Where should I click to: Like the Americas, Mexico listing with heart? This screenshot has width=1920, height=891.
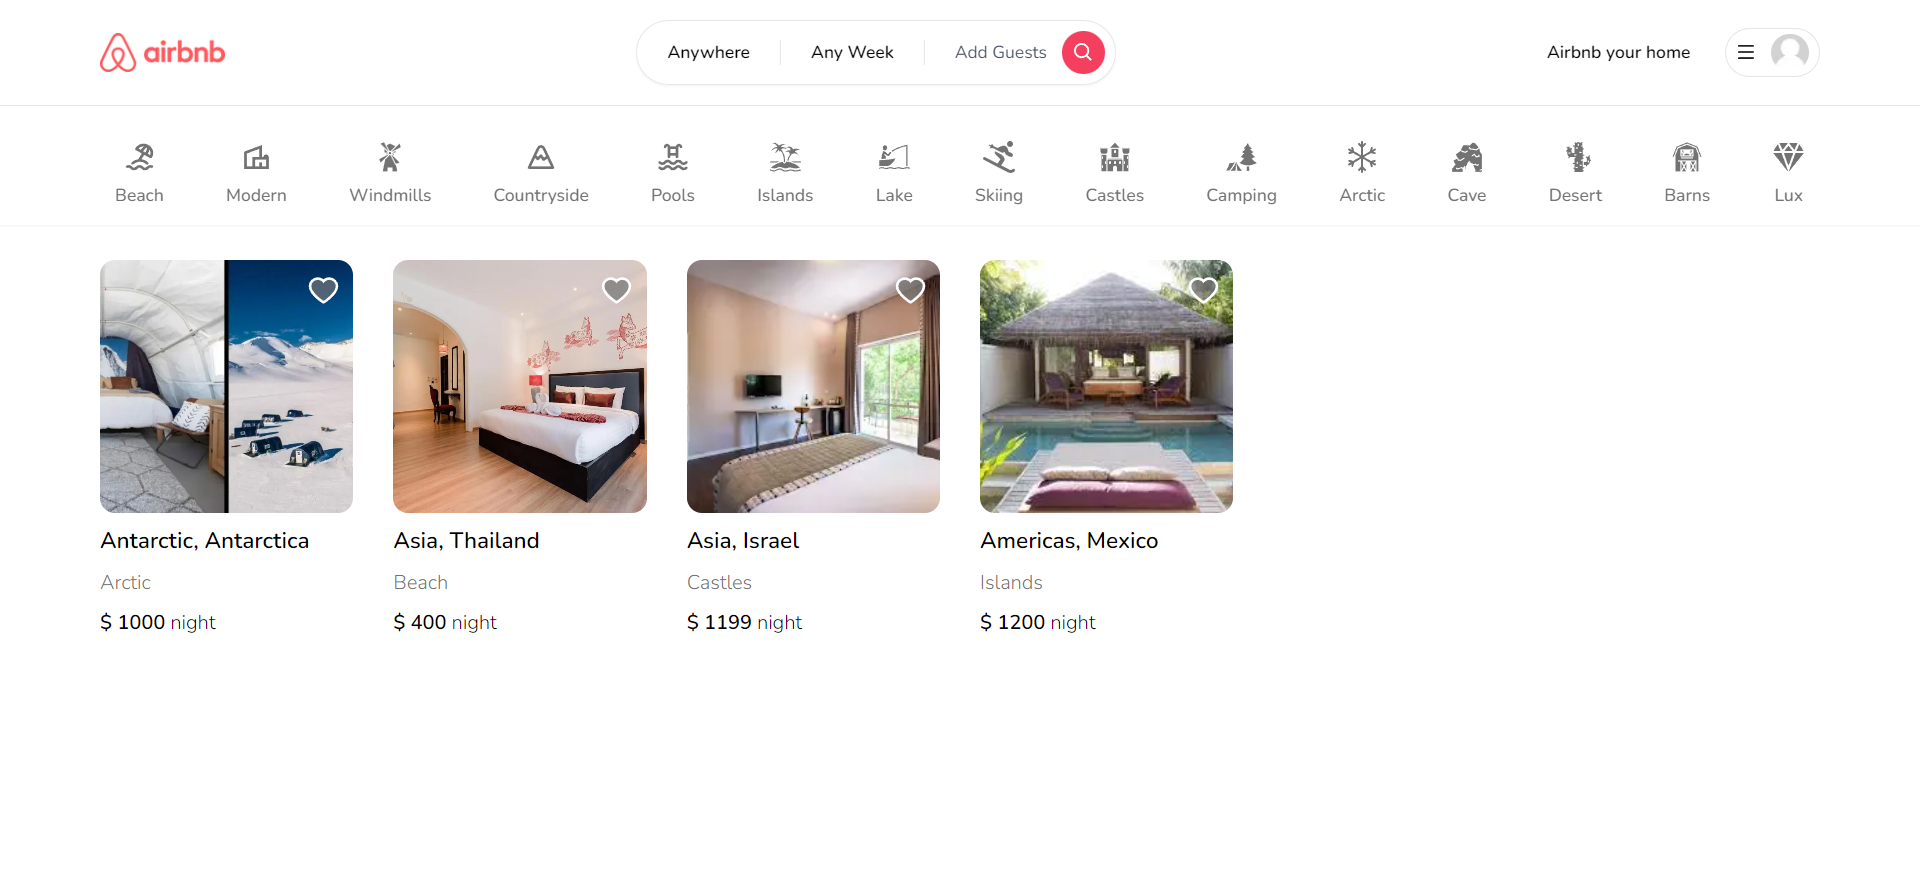coord(1203,290)
